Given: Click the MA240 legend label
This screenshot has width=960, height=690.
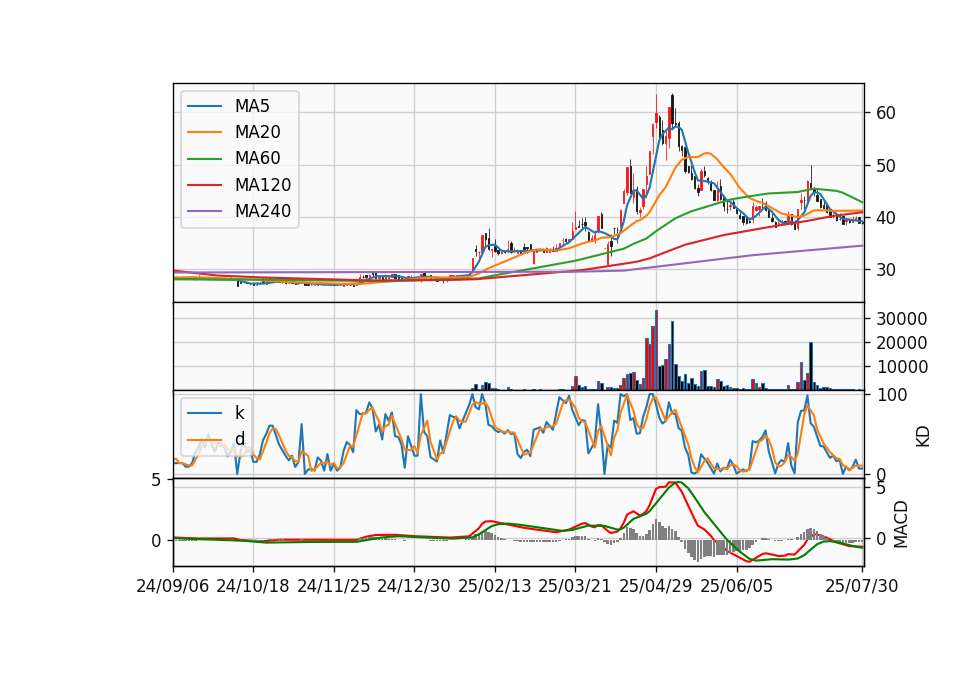Looking at the screenshot, I should pyautogui.click(x=263, y=211).
